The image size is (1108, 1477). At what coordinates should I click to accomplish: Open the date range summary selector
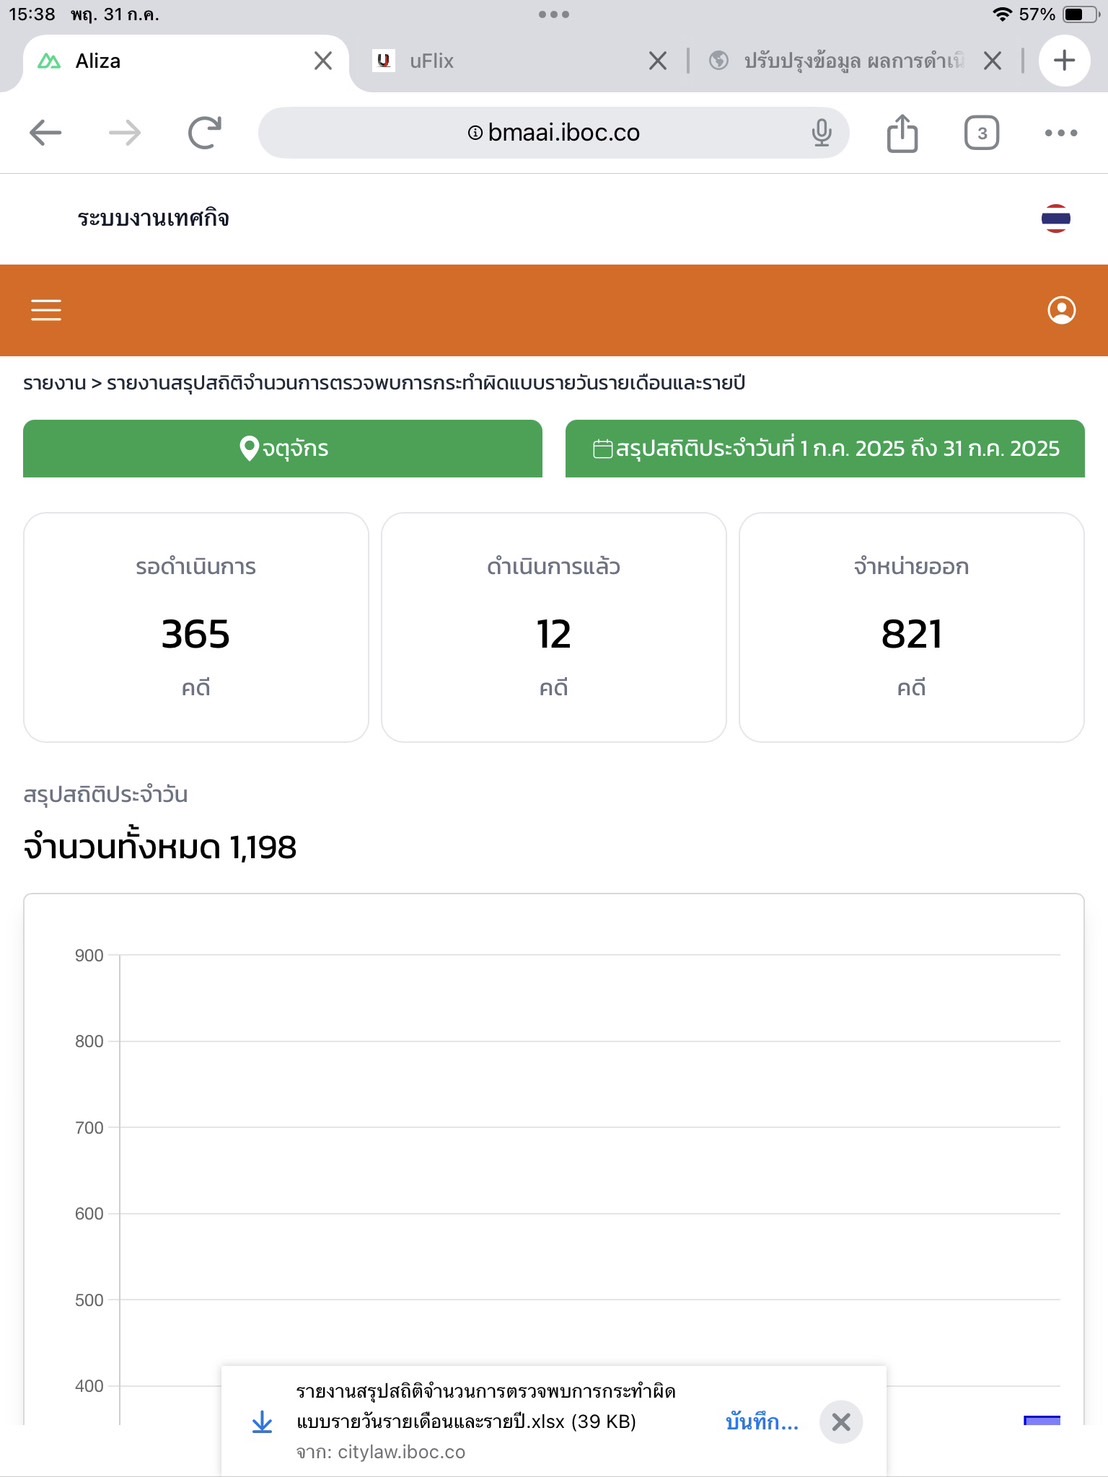825,448
